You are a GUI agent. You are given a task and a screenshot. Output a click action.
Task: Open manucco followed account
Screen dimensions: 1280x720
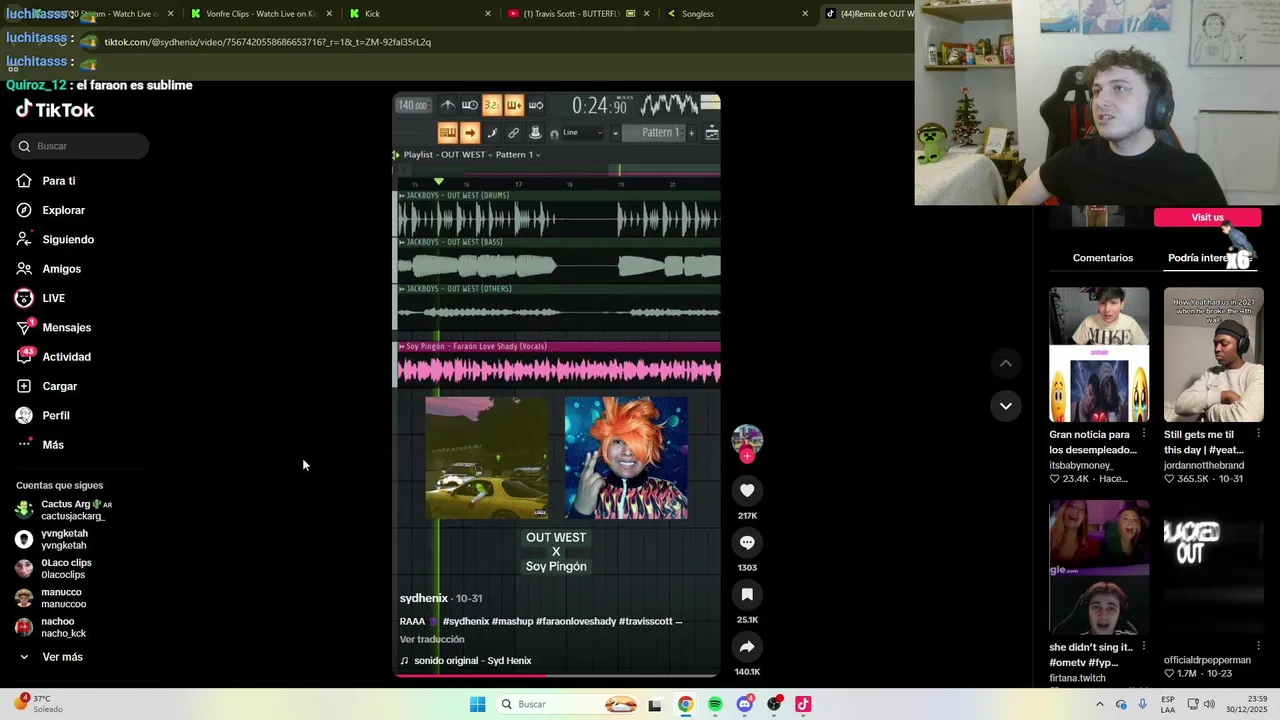tap(52, 598)
